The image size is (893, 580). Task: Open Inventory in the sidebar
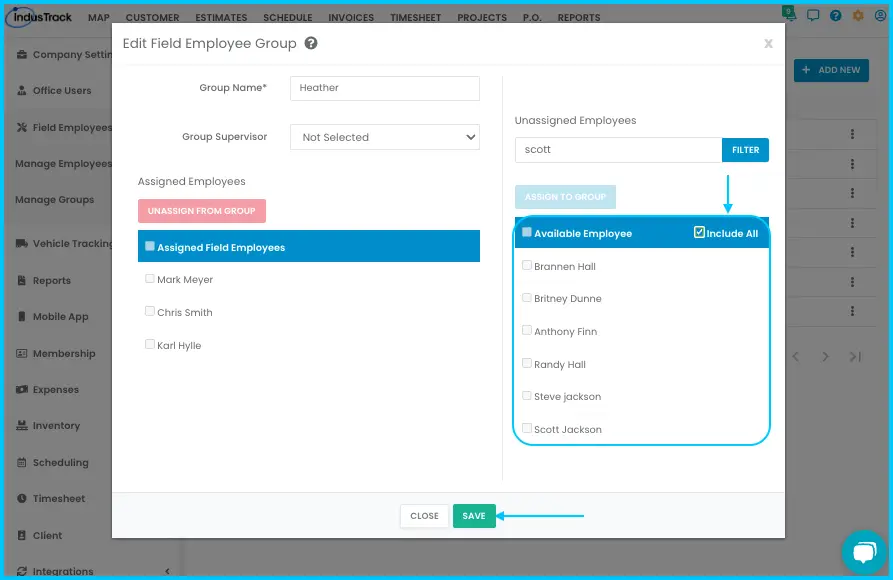48,426
